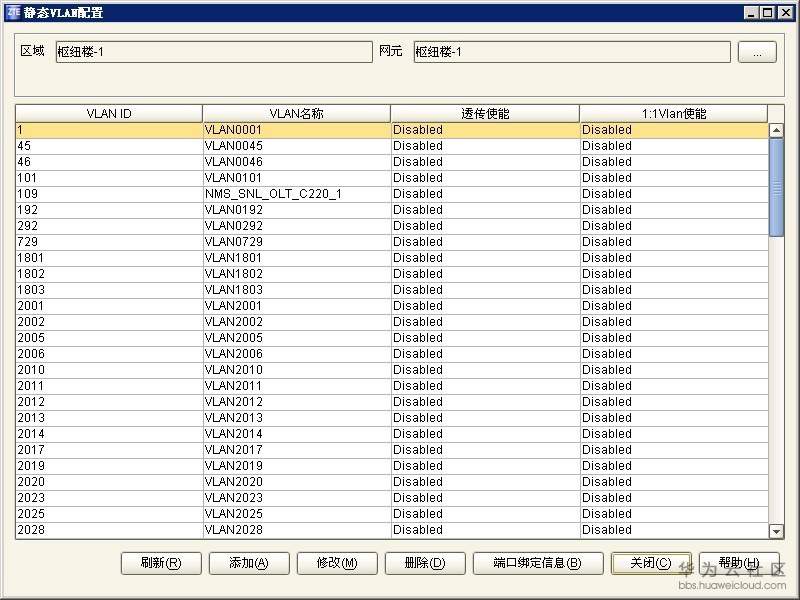The width and height of the screenshot is (800, 600).
Task: Open 端口绑定信息(B) port binding info
Action: [x=538, y=563]
